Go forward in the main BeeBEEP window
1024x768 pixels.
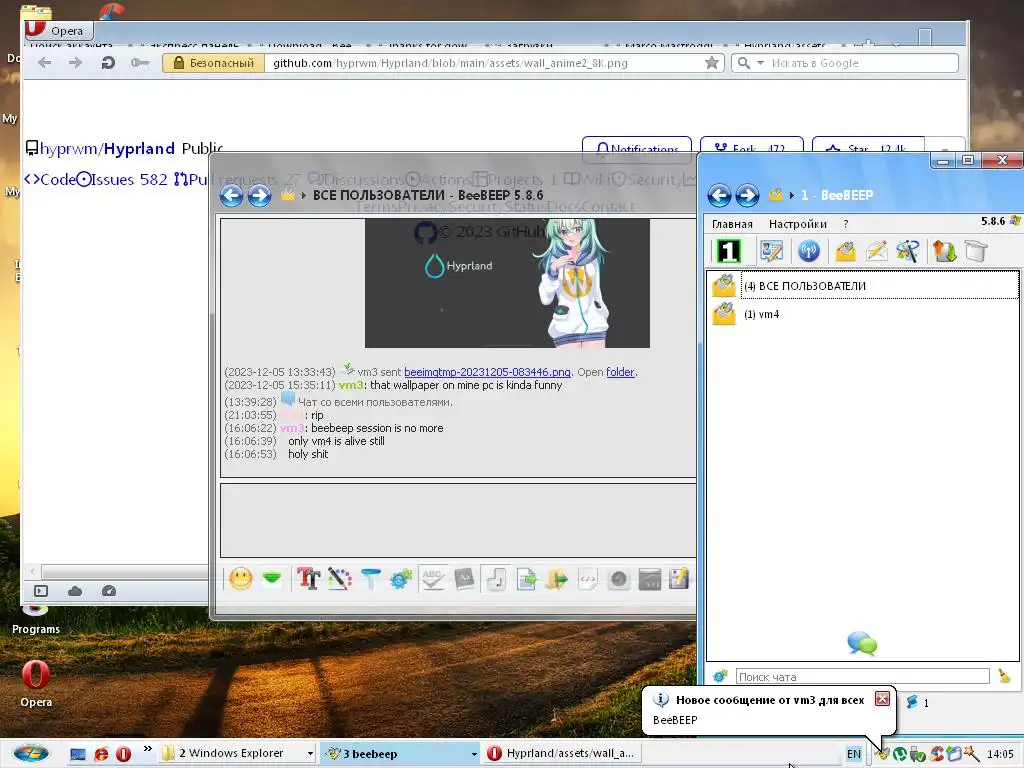[747, 195]
